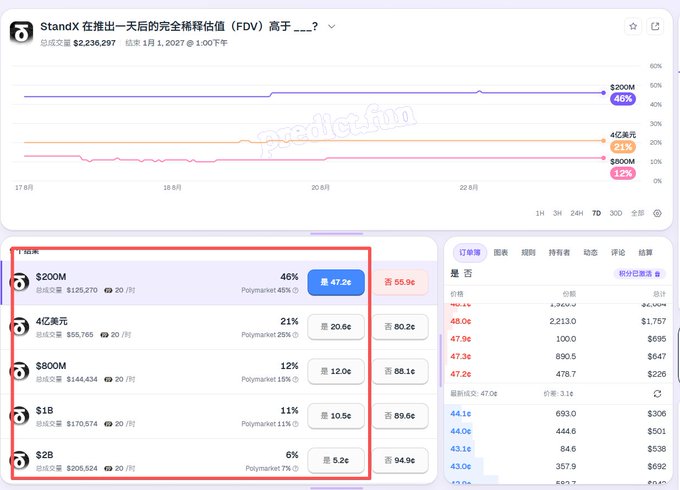Click the 47.9¢ ask price row

coord(558,339)
